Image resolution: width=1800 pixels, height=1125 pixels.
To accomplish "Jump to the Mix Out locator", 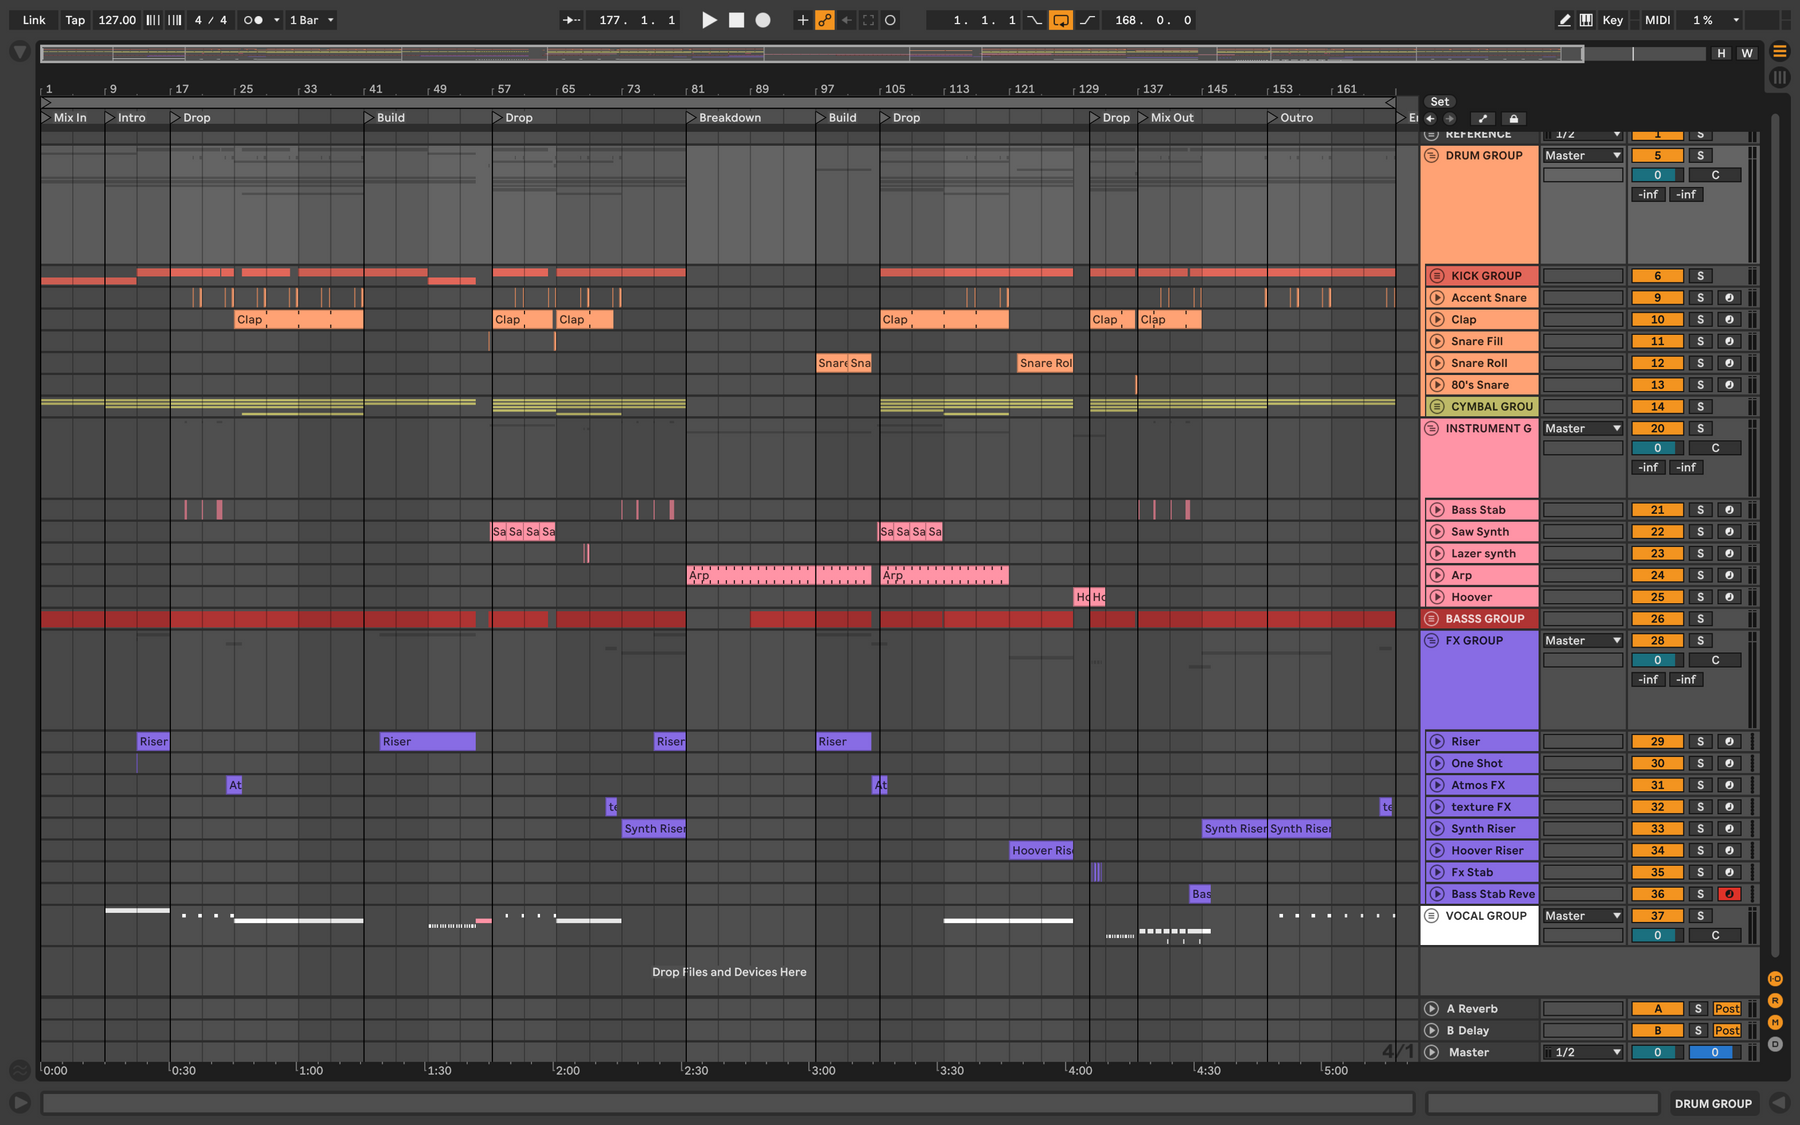I will coord(1165,118).
